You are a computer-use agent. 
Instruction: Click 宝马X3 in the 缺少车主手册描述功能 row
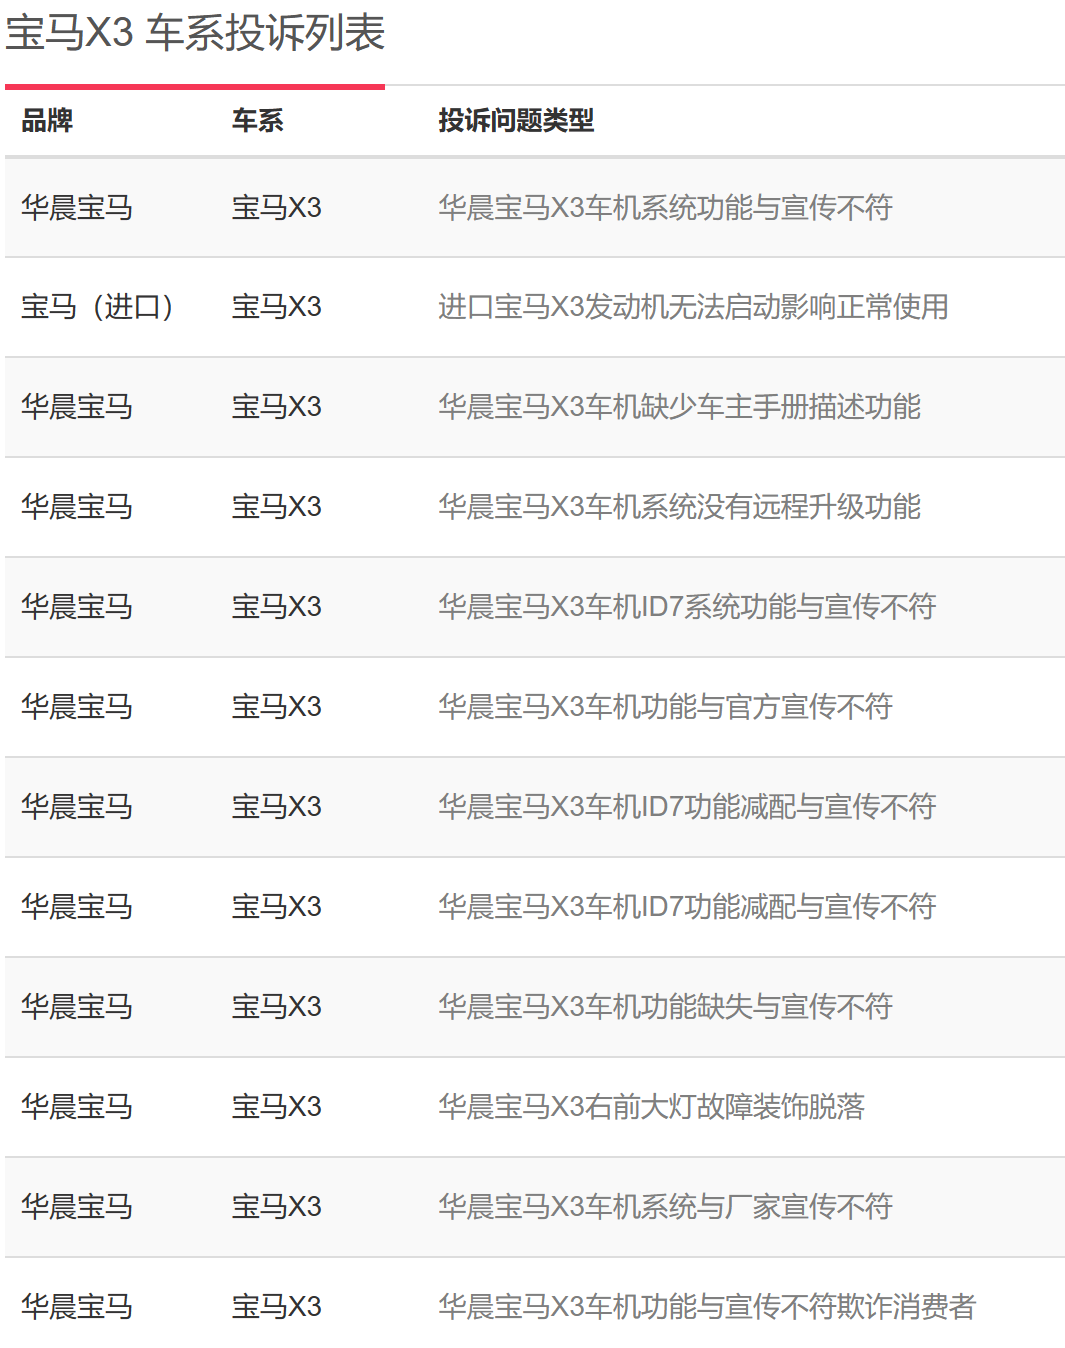[277, 407]
